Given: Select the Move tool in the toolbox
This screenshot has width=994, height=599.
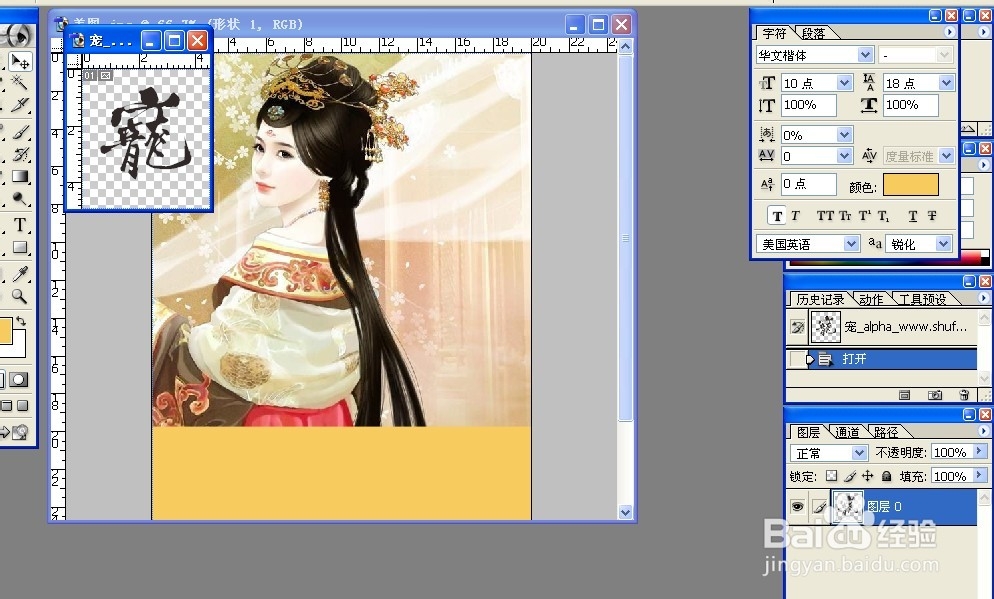Looking at the screenshot, I should (20, 61).
